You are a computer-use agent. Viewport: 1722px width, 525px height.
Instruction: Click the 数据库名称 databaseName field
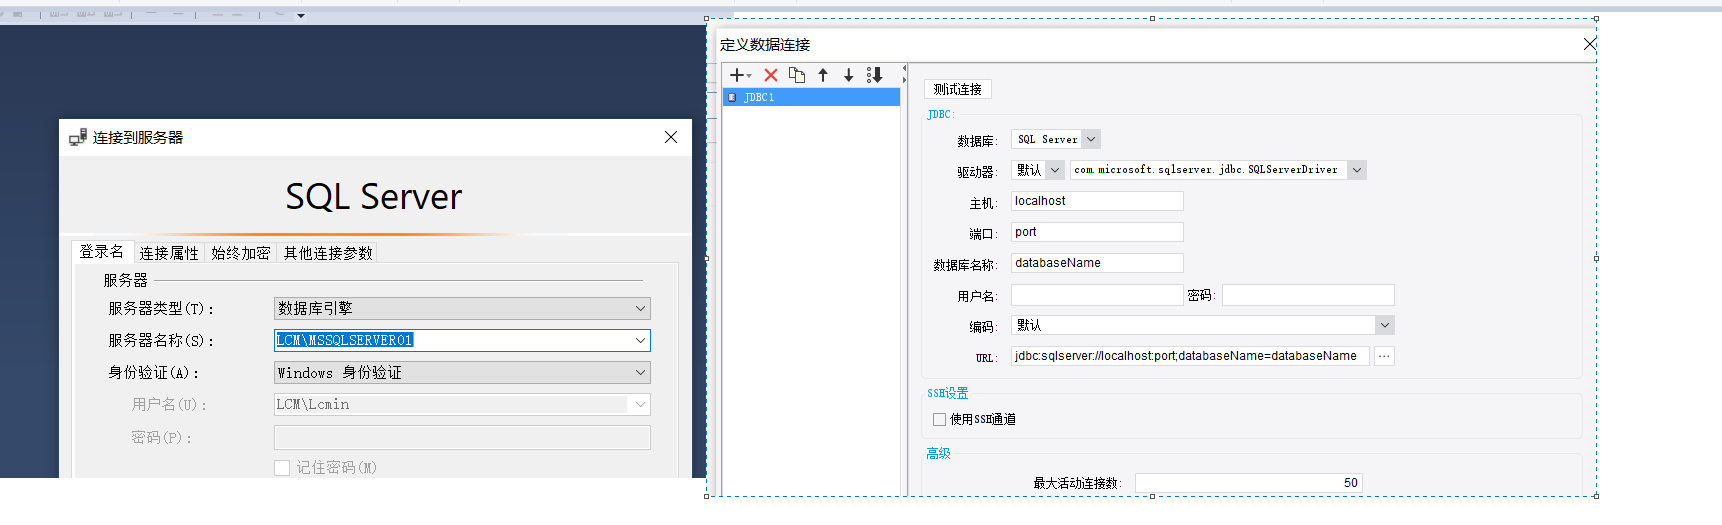tap(1097, 263)
